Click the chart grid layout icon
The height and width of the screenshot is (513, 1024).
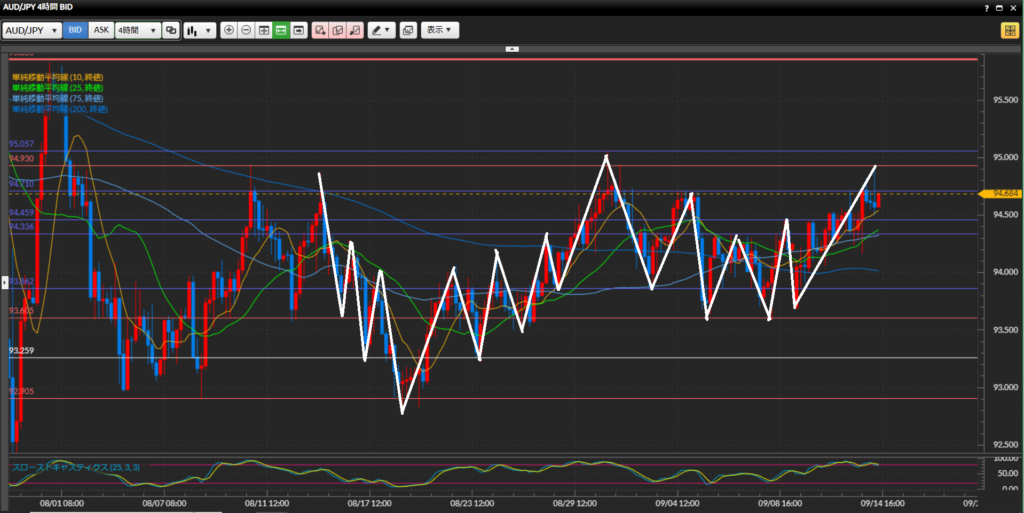point(264,30)
